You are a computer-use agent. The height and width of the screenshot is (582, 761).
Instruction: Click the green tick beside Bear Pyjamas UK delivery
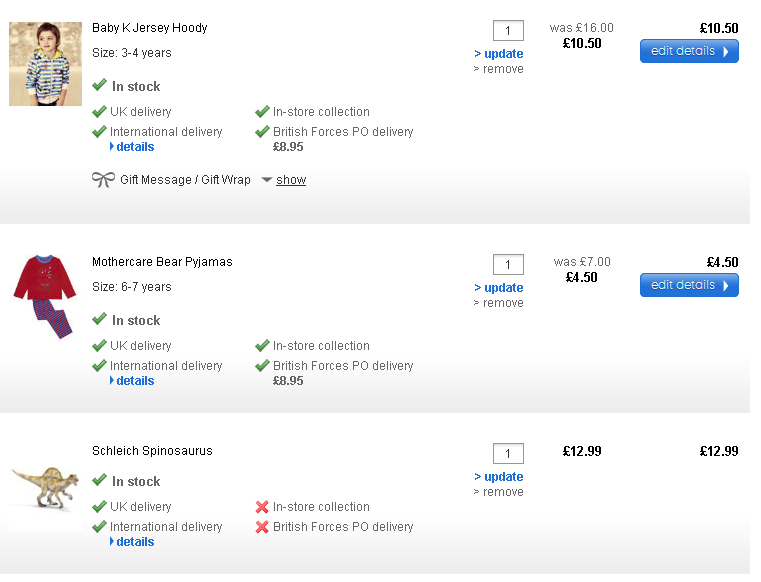99,346
